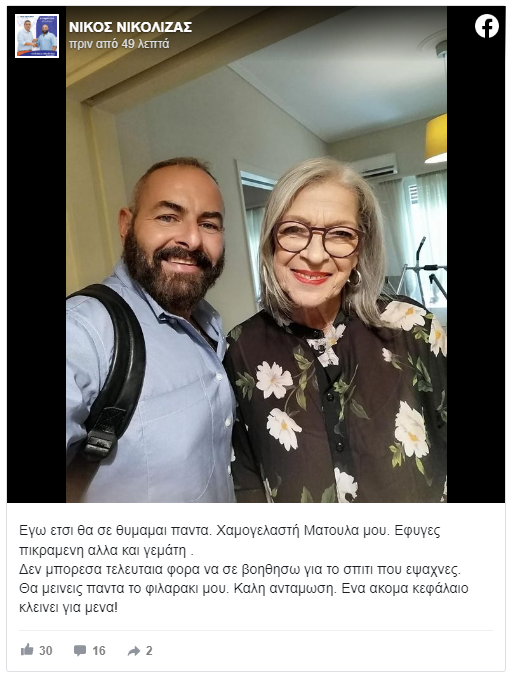
Task: Click the timestamp 'πριν από 49 λεπτά'
Action: [x=119, y=44]
